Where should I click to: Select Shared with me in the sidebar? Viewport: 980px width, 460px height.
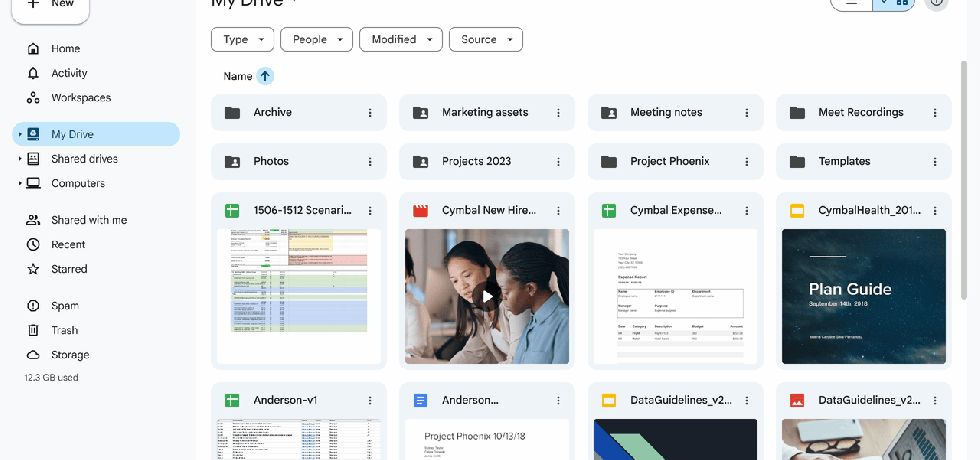coord(89,220)
